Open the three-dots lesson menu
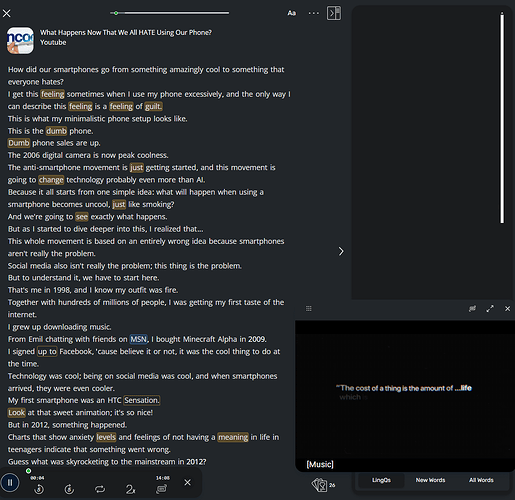 pos(314,13)
